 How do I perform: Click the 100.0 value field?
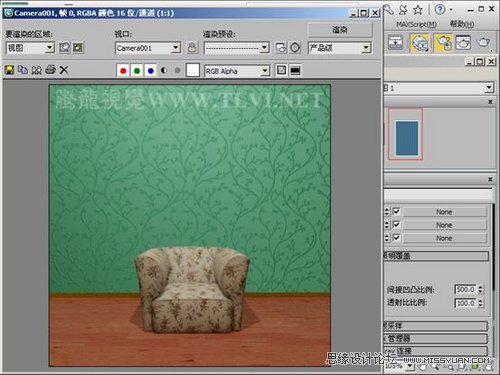point(465,303)
